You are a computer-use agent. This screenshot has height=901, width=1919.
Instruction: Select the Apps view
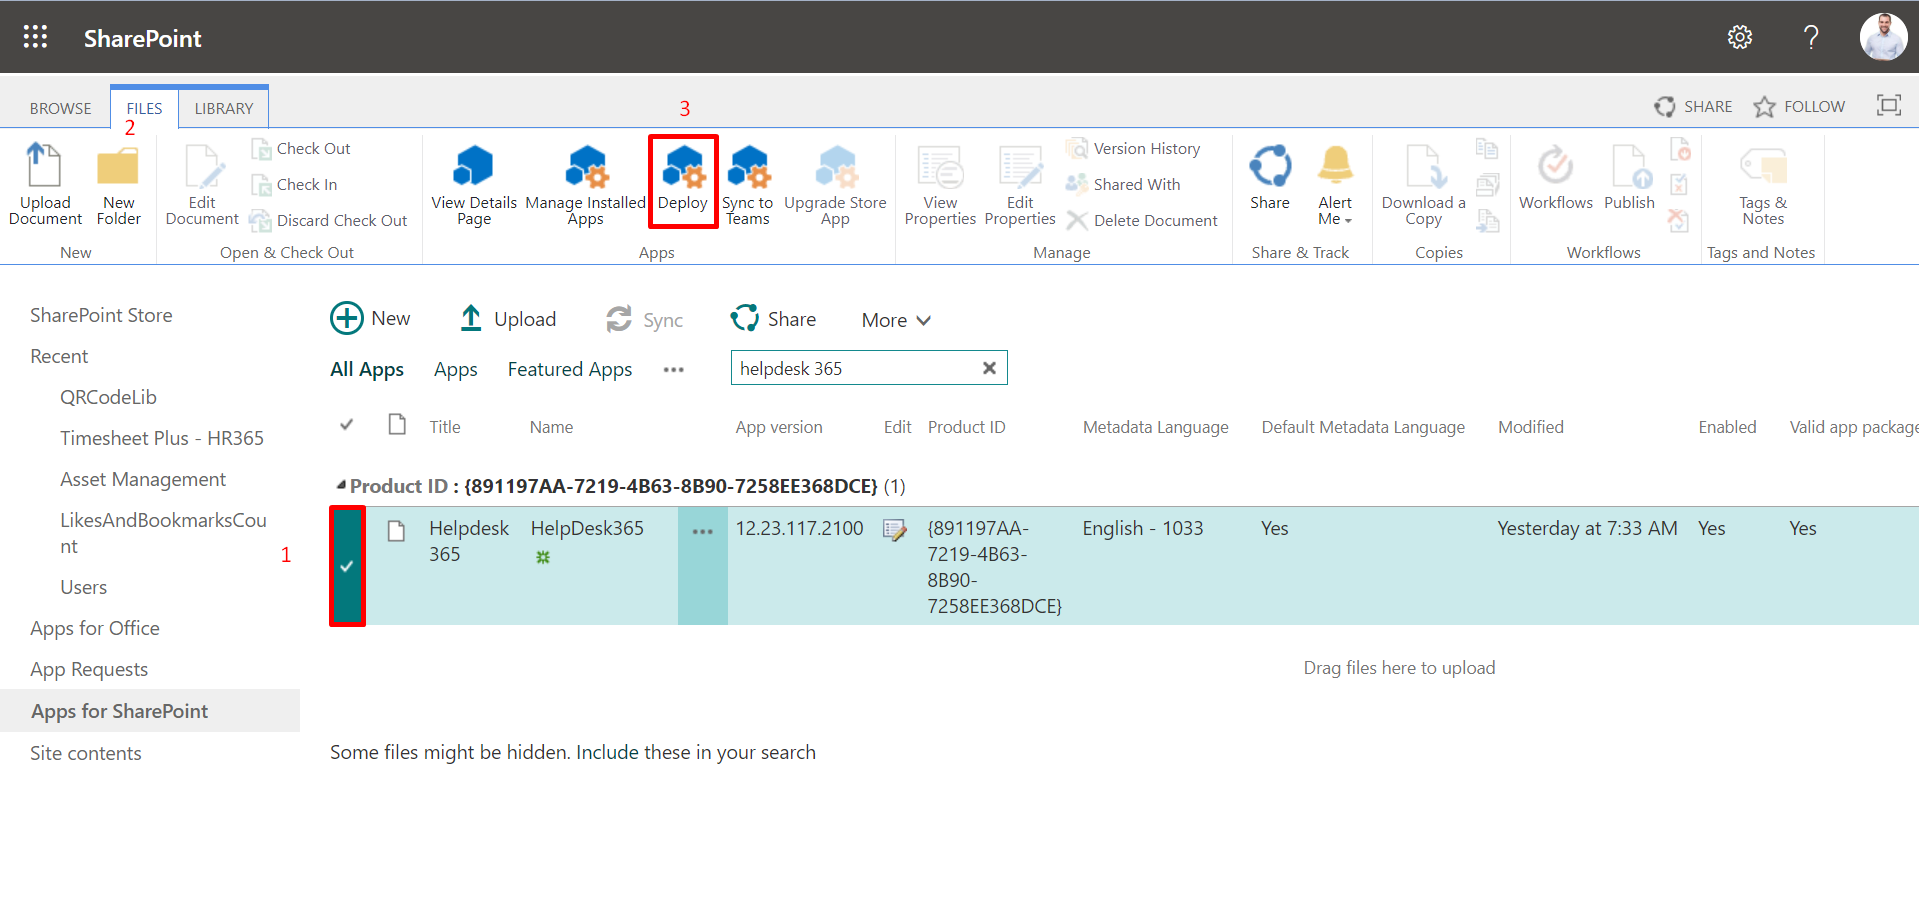click(x=455, y=369)
